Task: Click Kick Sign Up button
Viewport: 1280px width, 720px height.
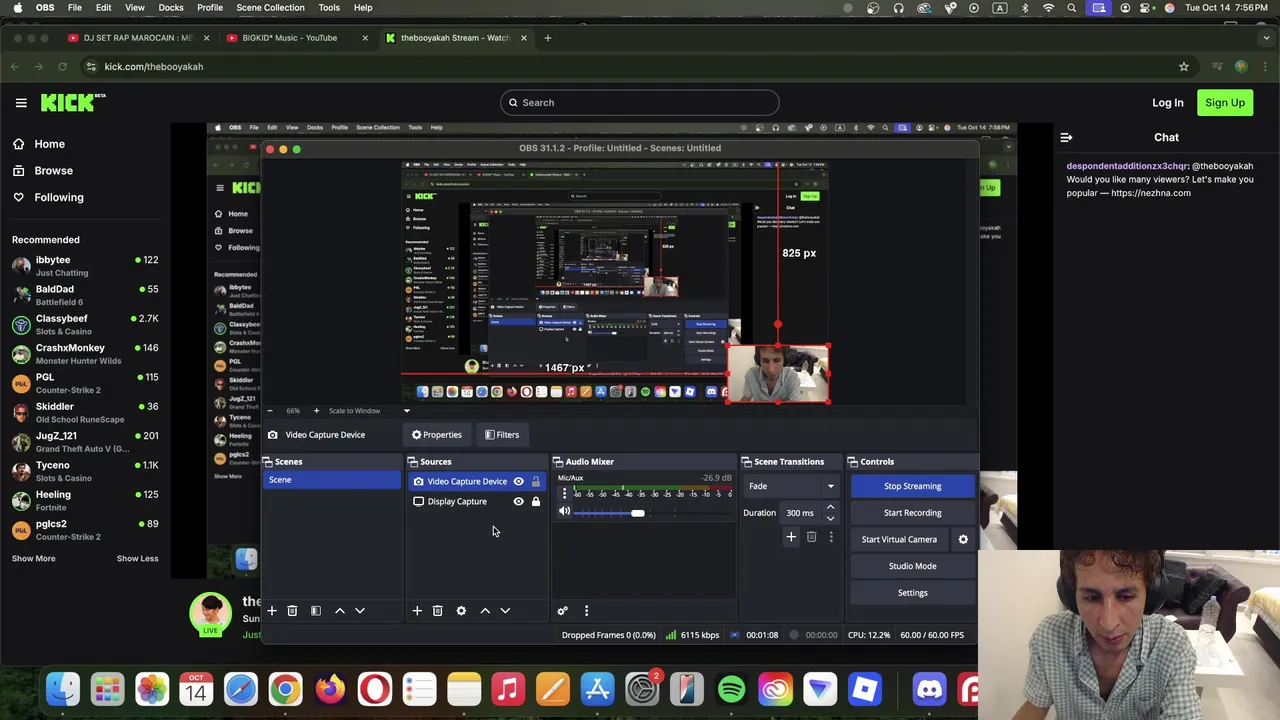Action: click(1225, 102)
